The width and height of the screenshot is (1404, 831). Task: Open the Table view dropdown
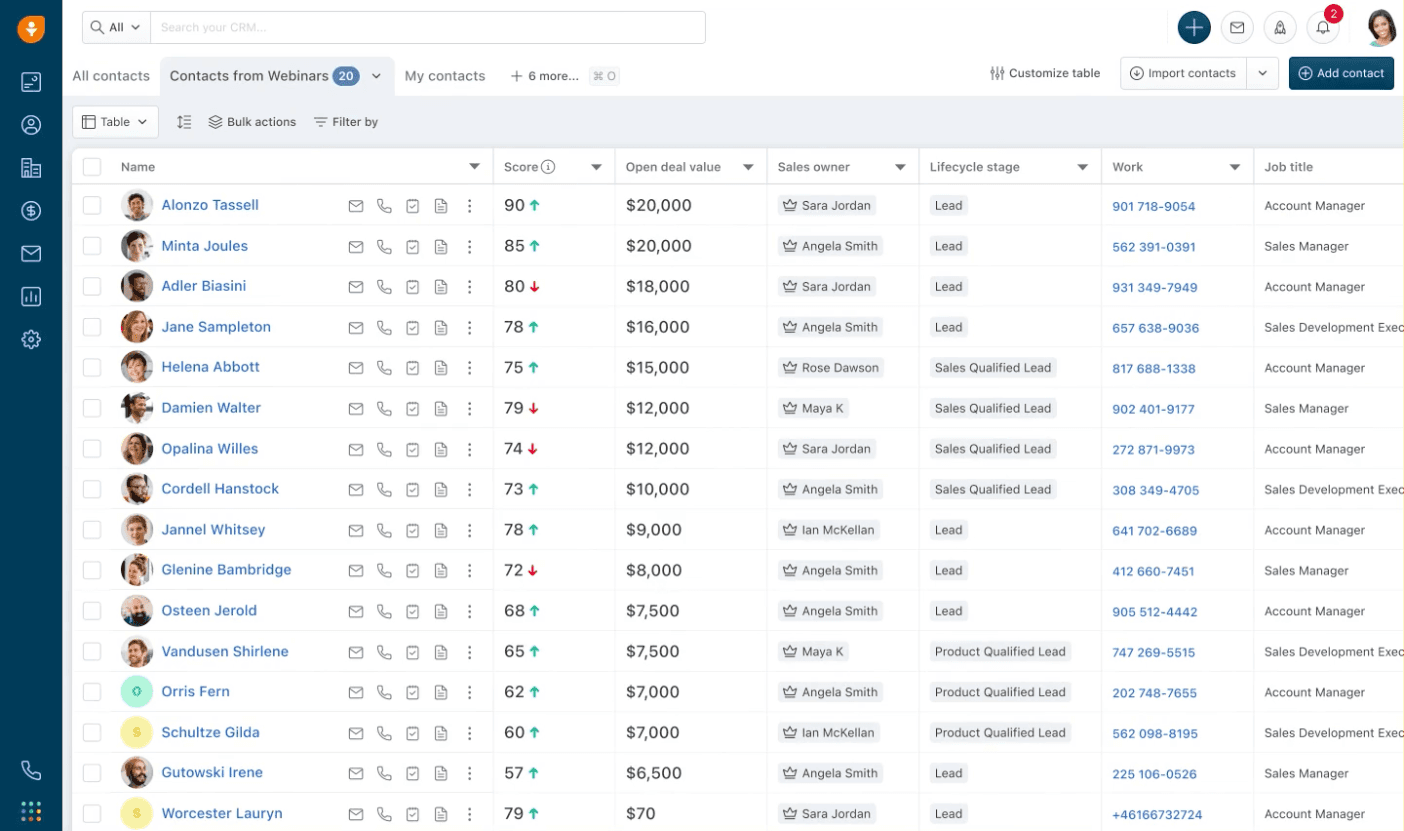point(115,122)
